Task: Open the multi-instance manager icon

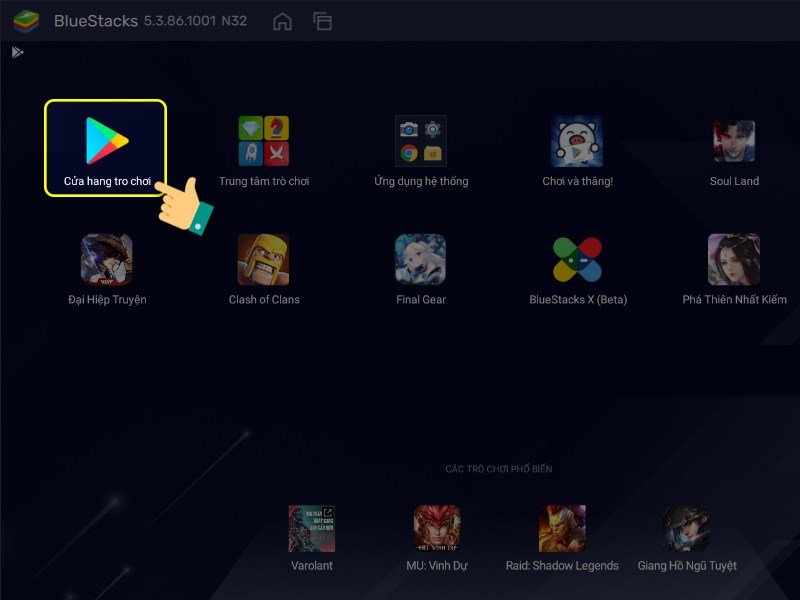Action: (x=323, y=19)
